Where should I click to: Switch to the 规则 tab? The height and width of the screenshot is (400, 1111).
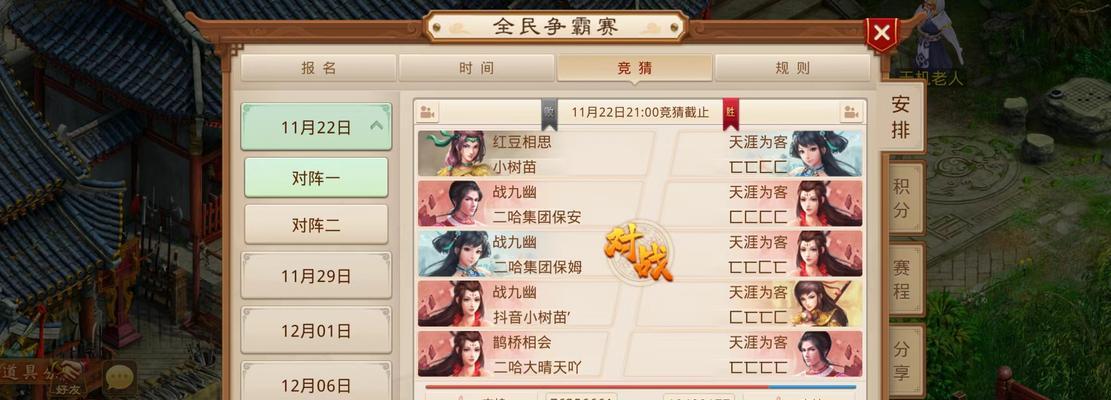[x=792, y=68]
